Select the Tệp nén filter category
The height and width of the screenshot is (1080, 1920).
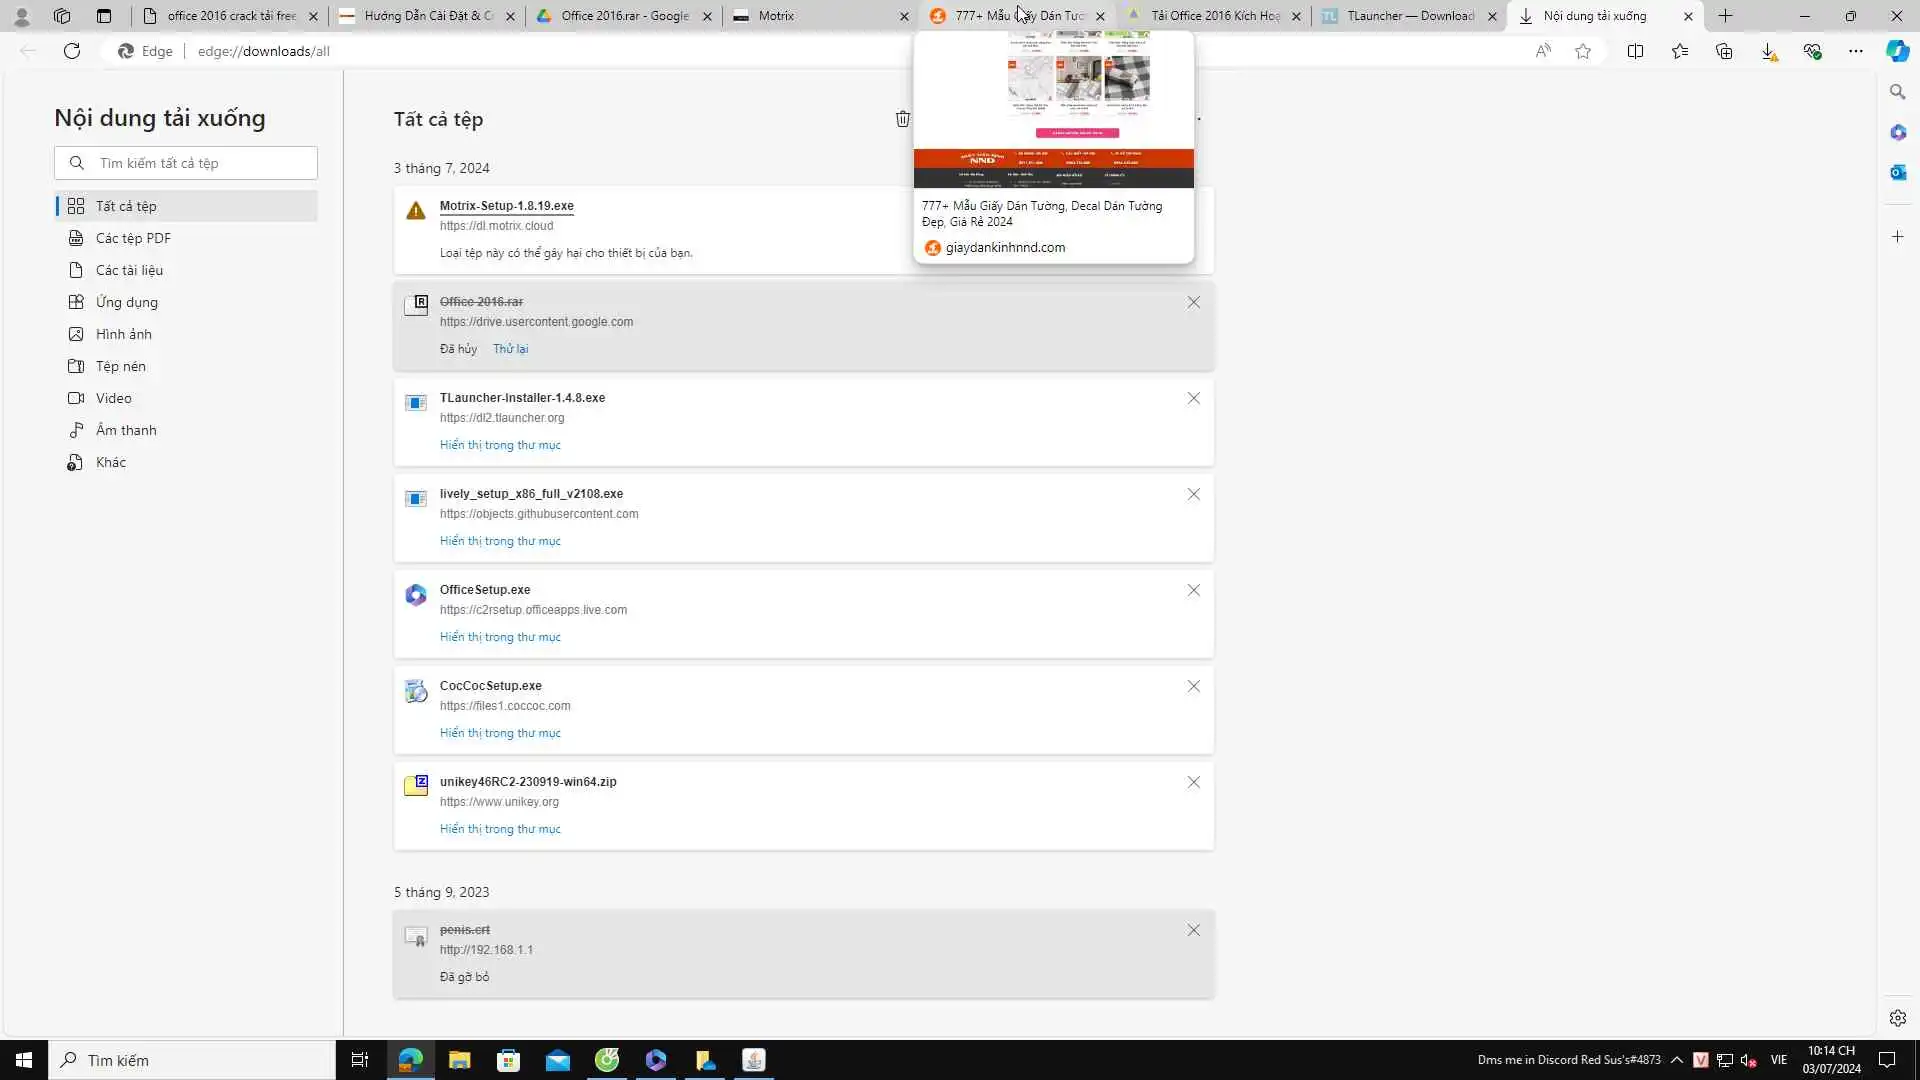click(121, 366)
